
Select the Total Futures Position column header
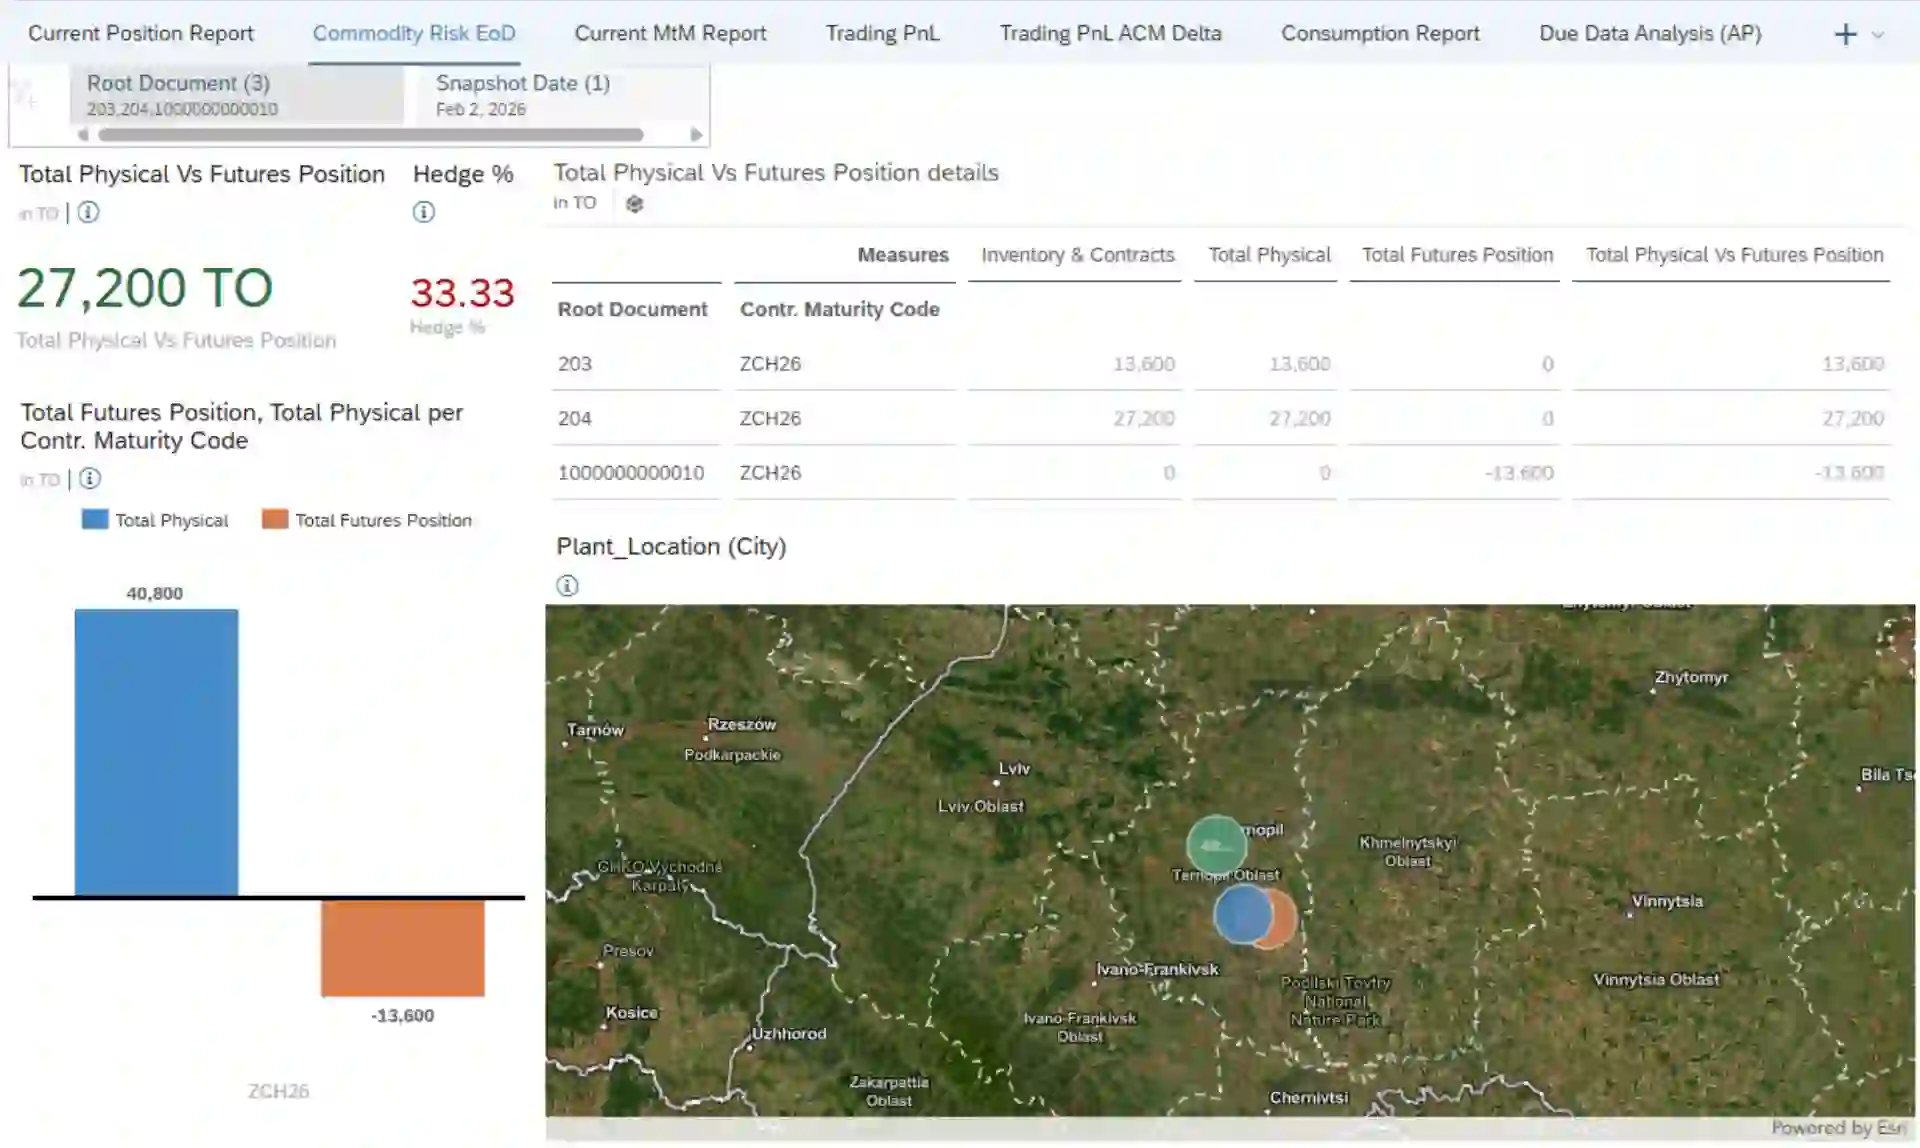point(1455,255)
